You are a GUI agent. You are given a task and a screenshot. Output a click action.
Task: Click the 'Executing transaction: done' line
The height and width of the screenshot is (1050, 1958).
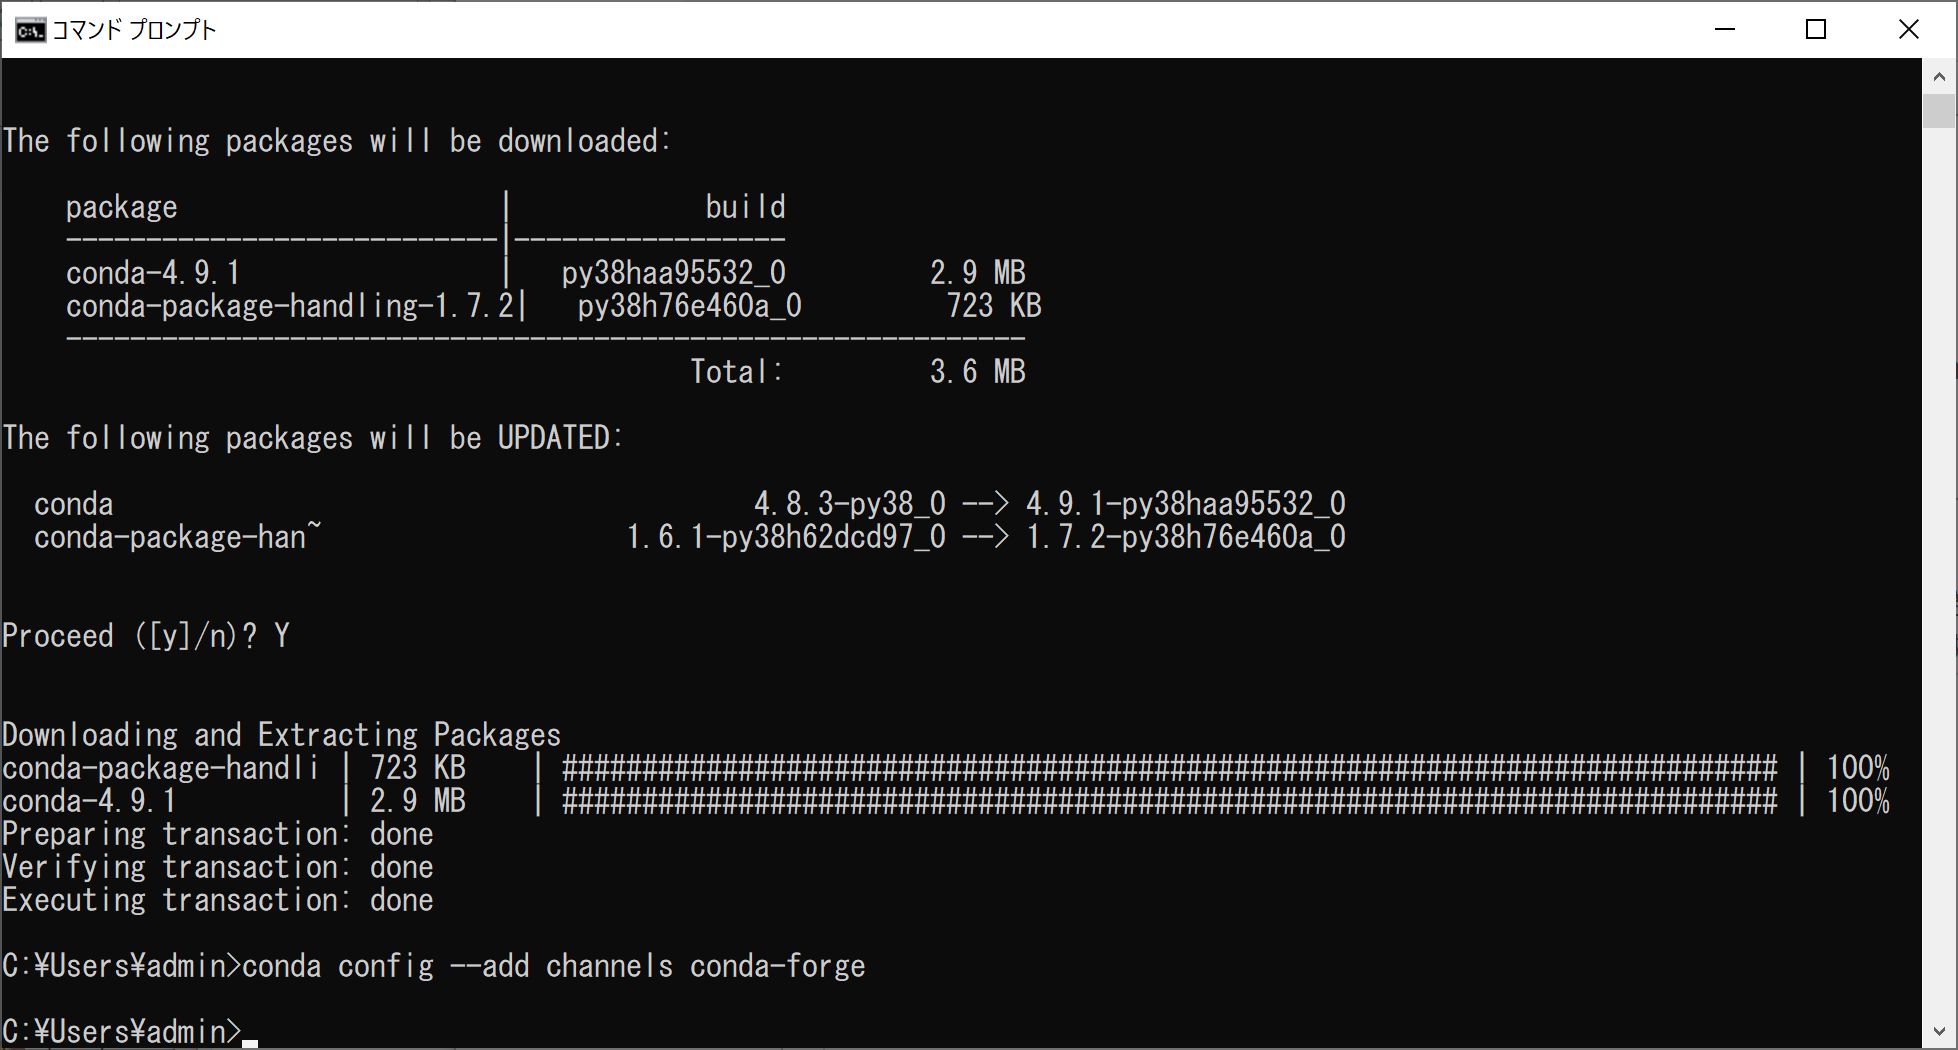(218, 900)
